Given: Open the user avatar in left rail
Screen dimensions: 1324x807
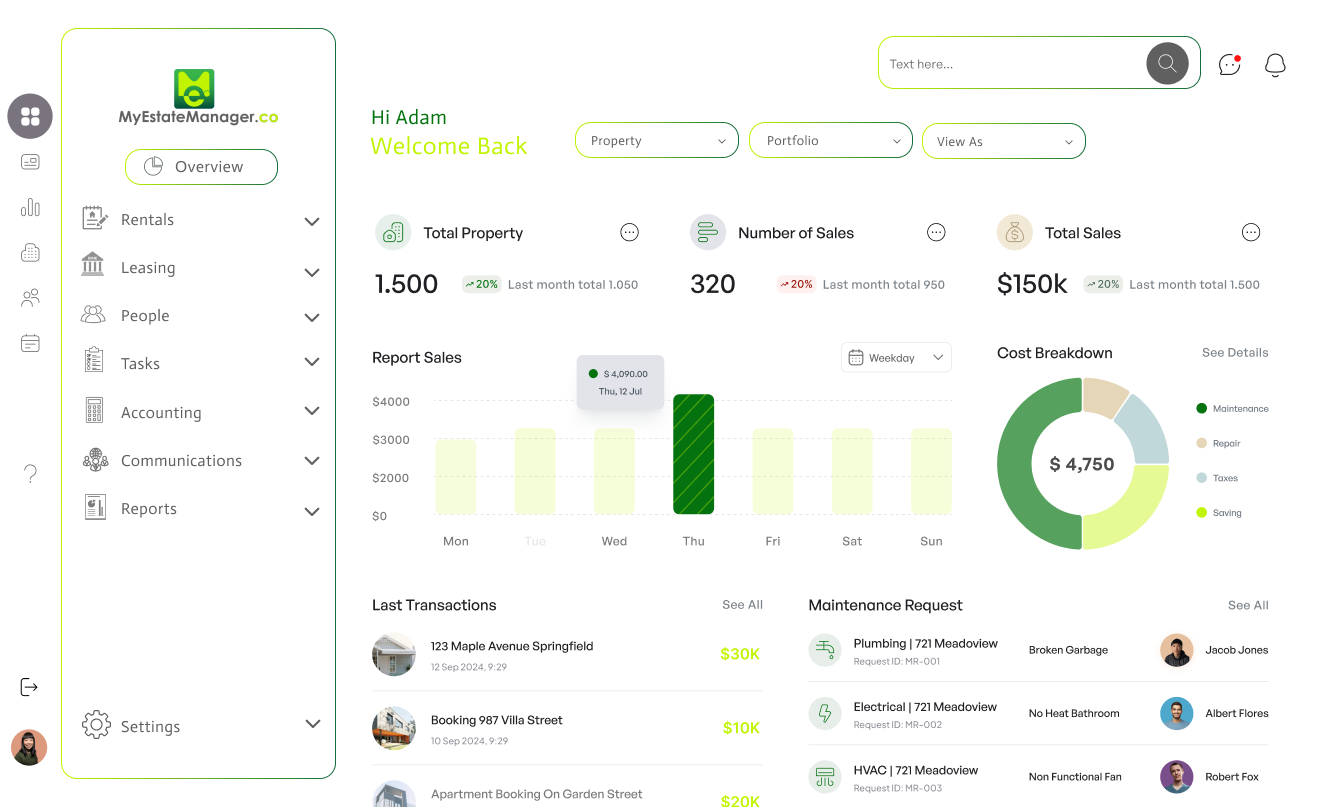Looking at the screenshot, I should pos(29,747).
